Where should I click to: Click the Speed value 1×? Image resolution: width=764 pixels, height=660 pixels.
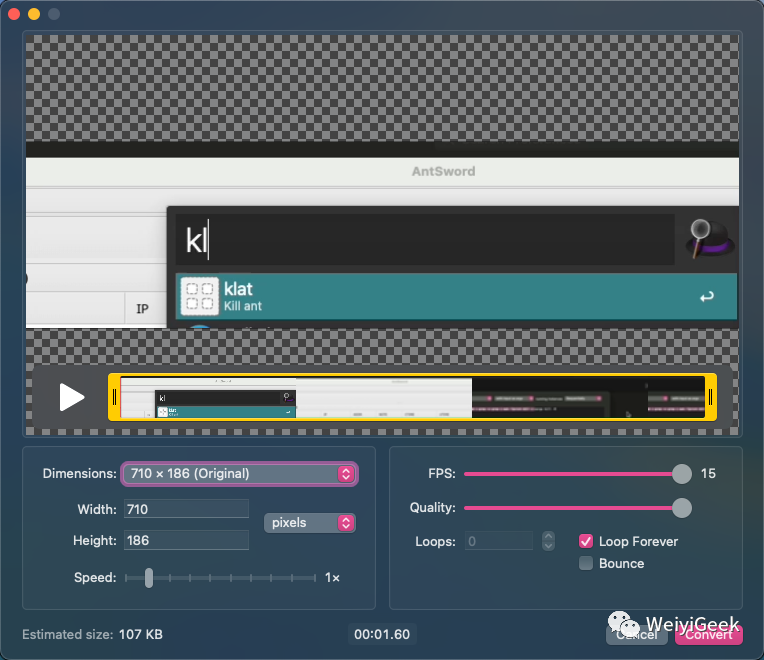click(332, 578)
